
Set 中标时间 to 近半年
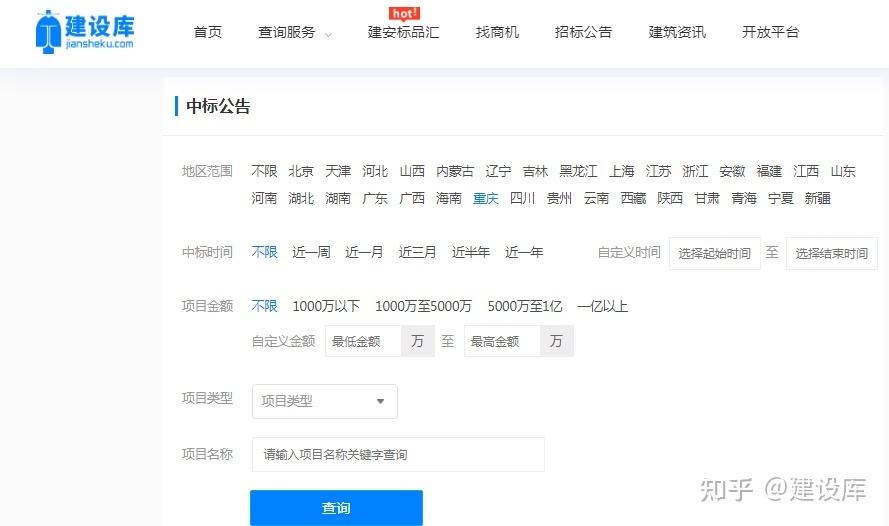pyautogui.click(x=471, y=252)
